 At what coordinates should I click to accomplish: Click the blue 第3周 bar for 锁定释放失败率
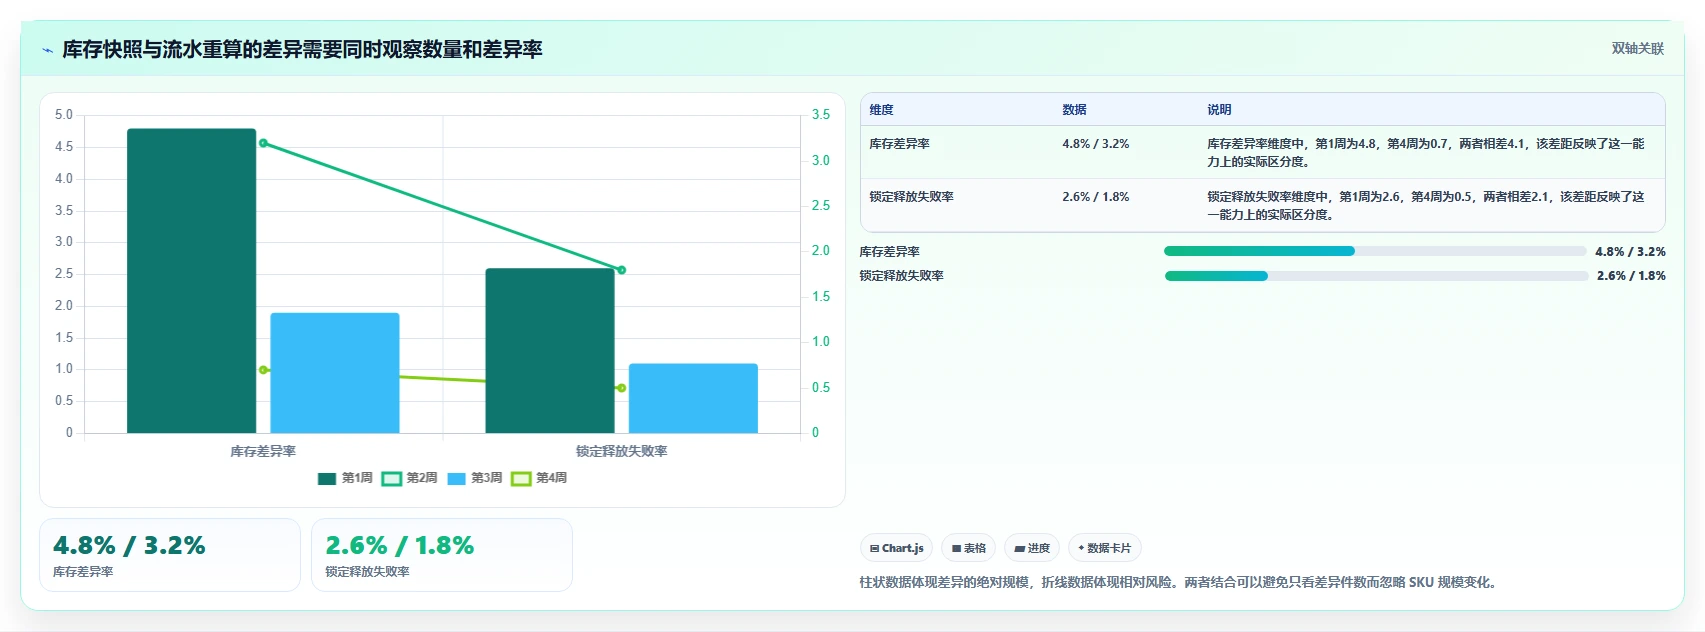(x=693, y=398)
